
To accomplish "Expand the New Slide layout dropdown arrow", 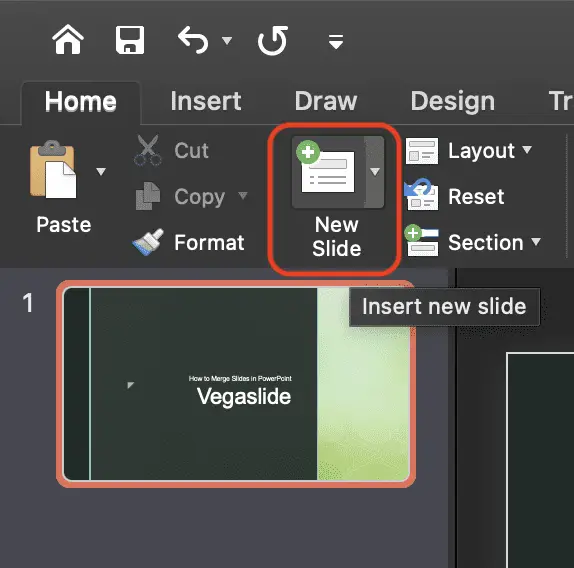I will pyautogui.click(x=374, y=171).
